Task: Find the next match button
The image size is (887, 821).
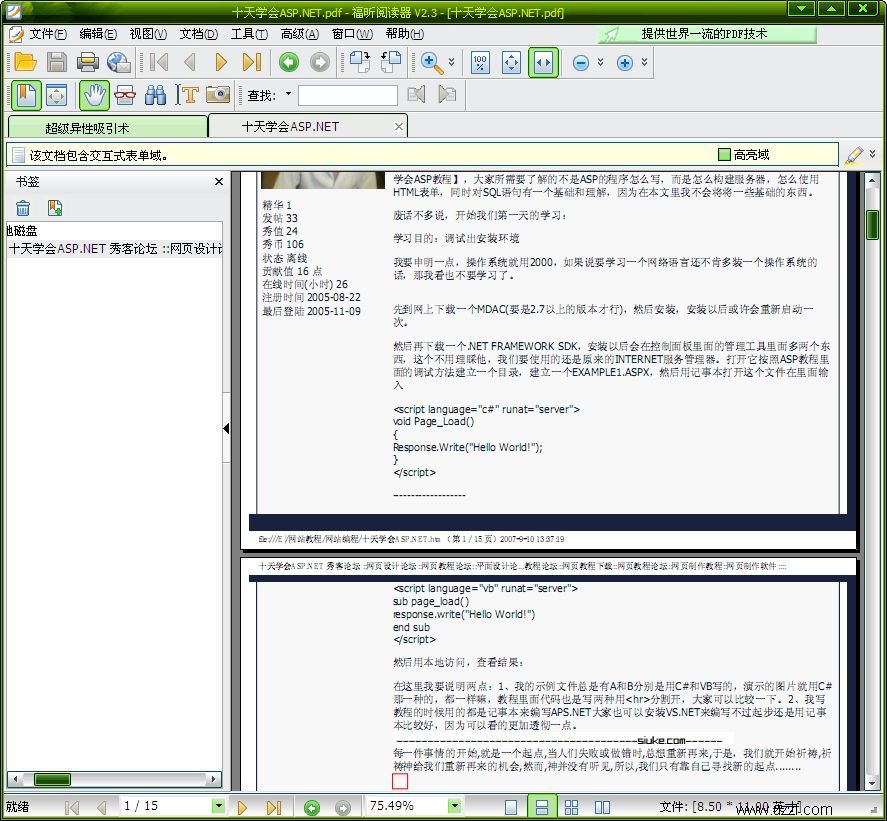Action: pos(447,94)
